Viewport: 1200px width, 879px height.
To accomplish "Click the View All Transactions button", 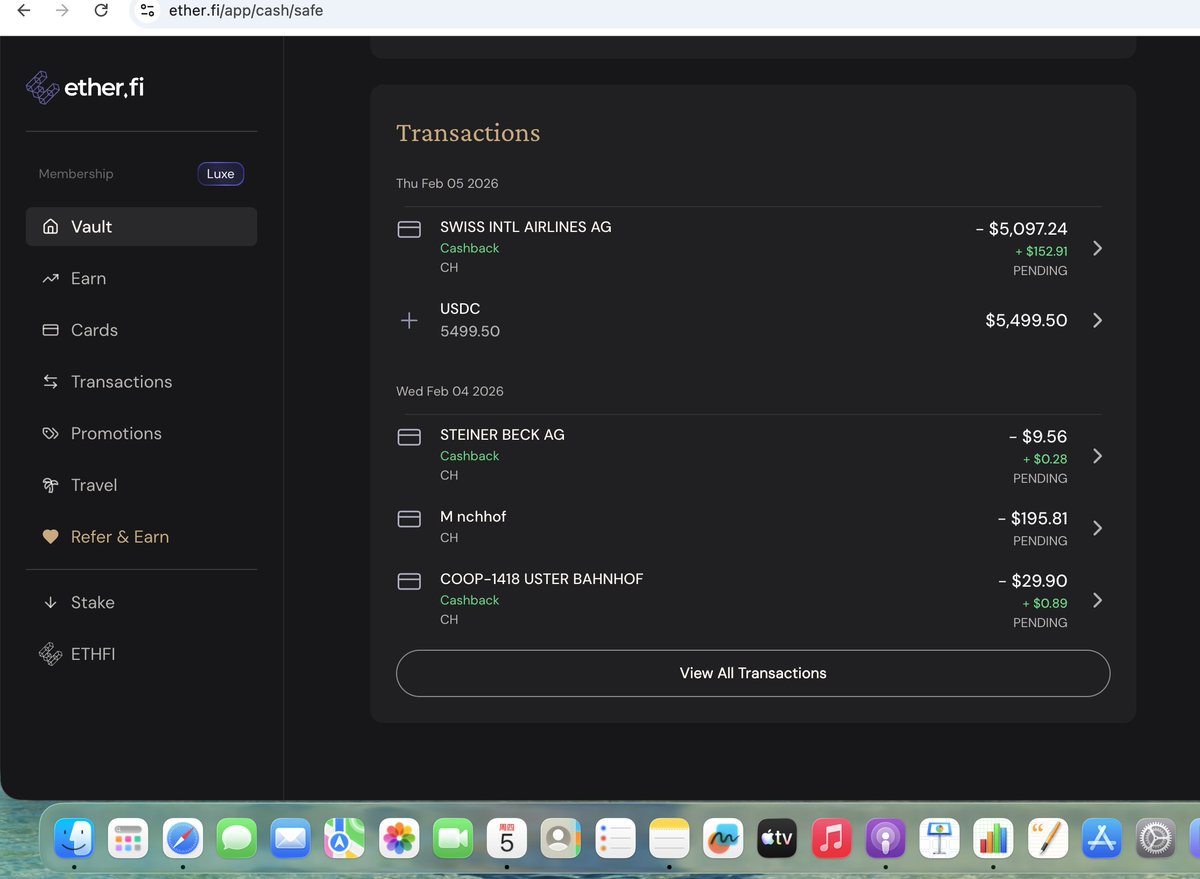I will point(752,673).
